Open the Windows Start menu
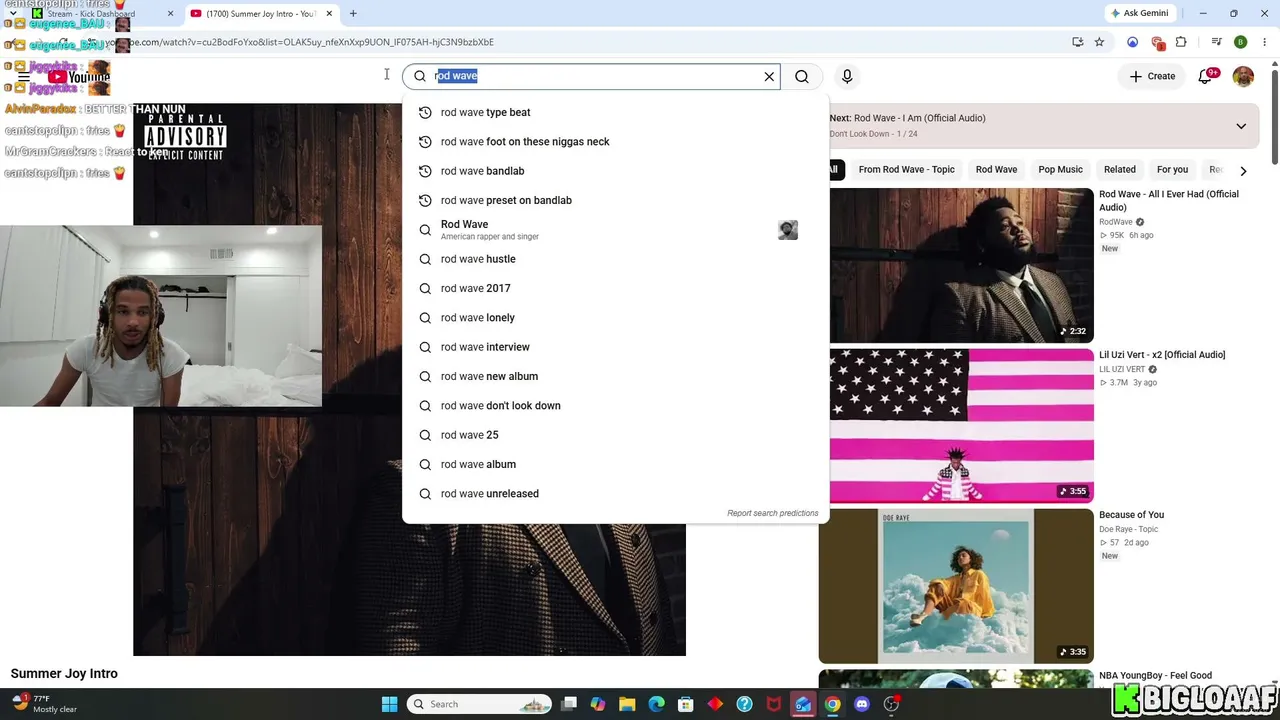Image resolution: width=1280 pixels, height=720 pixels. click(x=390, y=704)
